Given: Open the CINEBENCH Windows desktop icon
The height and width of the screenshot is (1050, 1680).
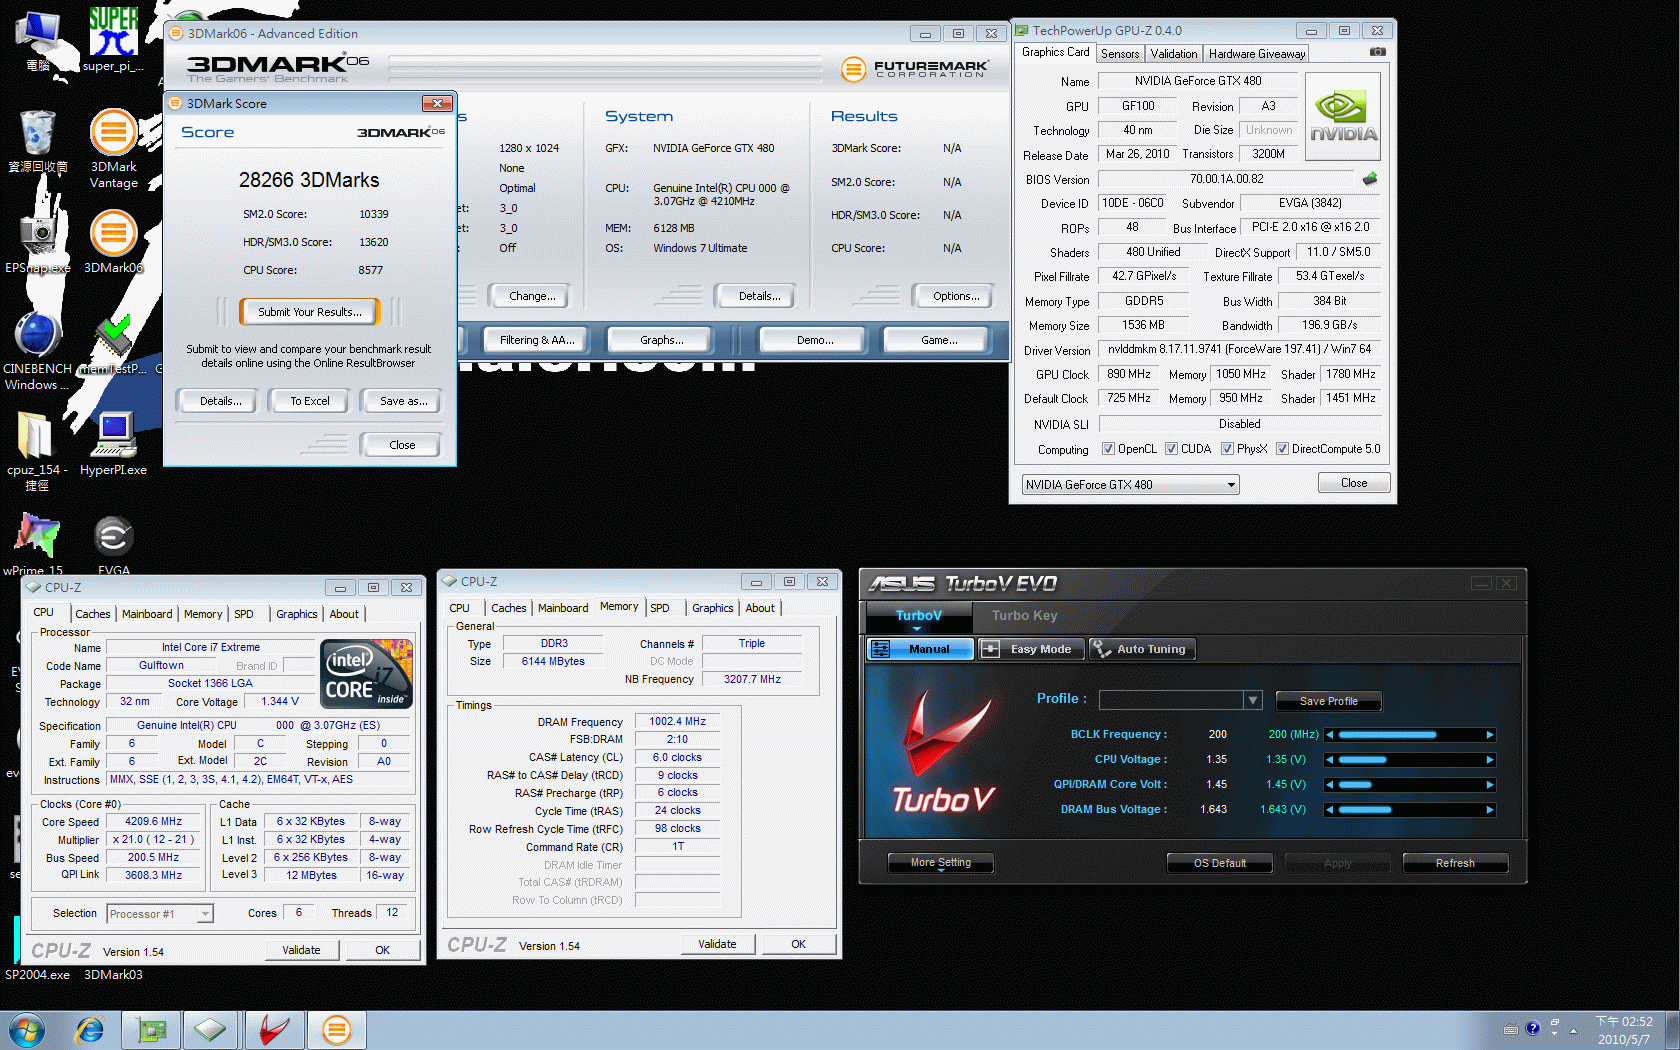Looking at the screenshot, I should click(x=38, y=351).
